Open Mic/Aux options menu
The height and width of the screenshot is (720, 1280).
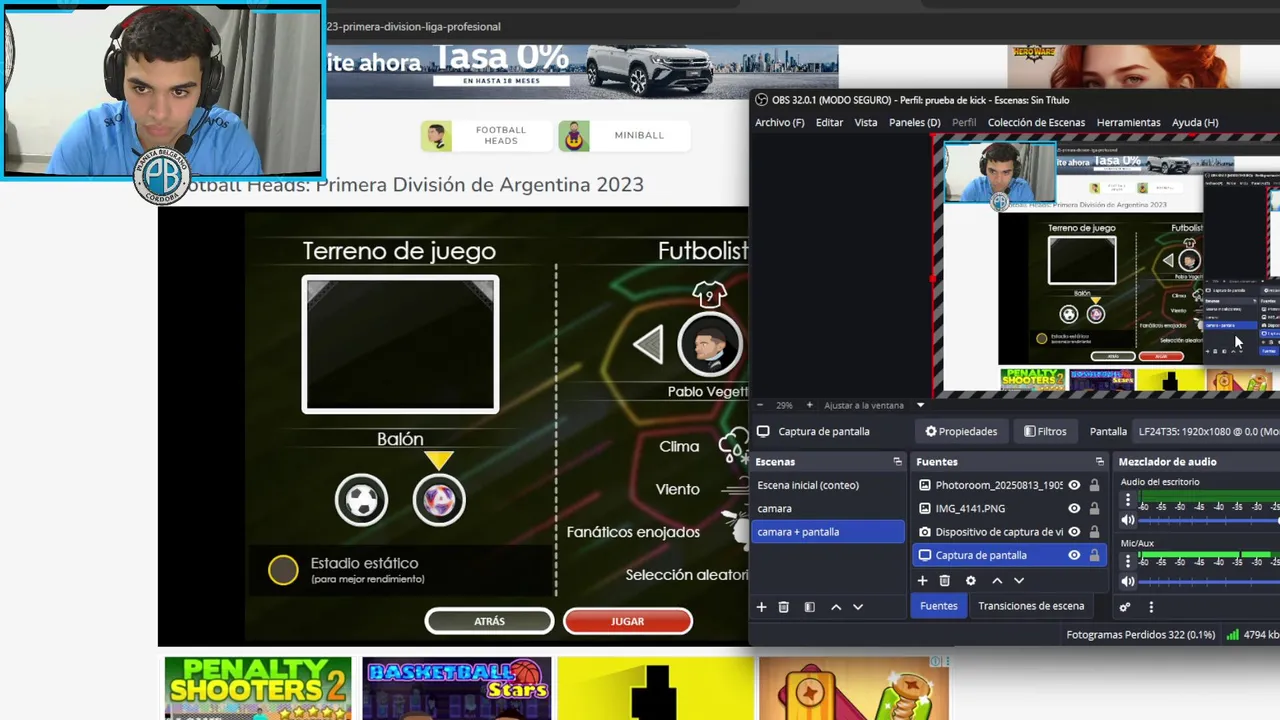[1128, 561]
